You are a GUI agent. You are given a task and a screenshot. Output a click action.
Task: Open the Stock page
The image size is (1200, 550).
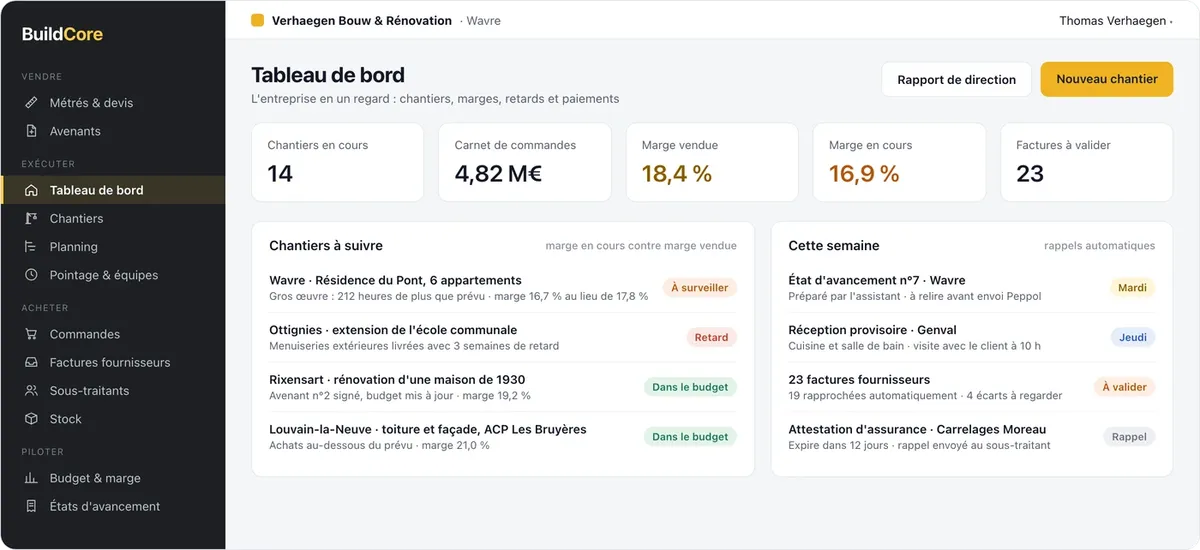coord(112,418)
